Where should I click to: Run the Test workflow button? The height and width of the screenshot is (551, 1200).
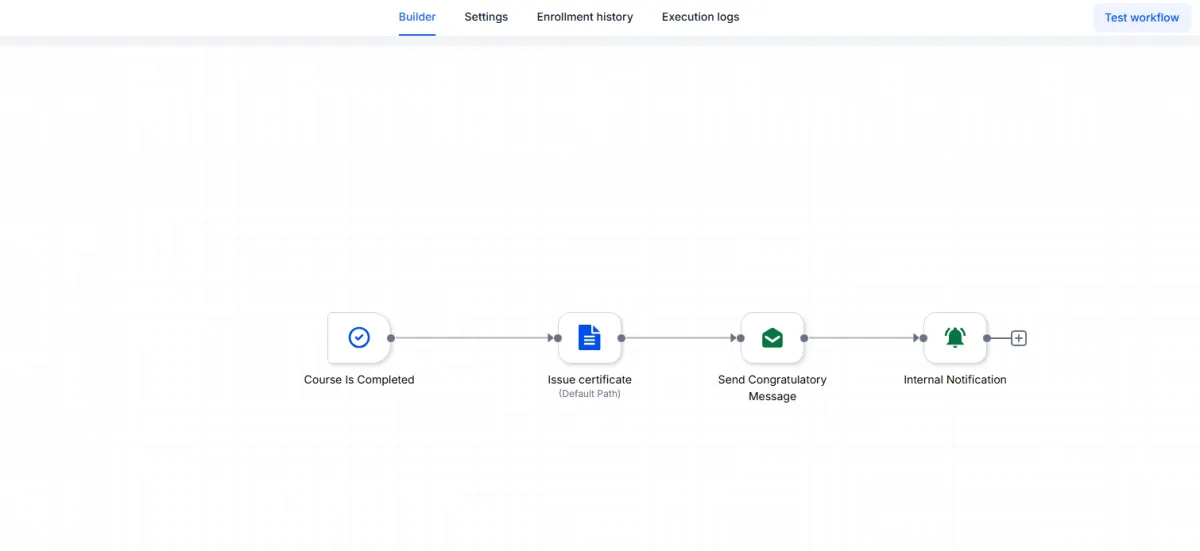1142,17
